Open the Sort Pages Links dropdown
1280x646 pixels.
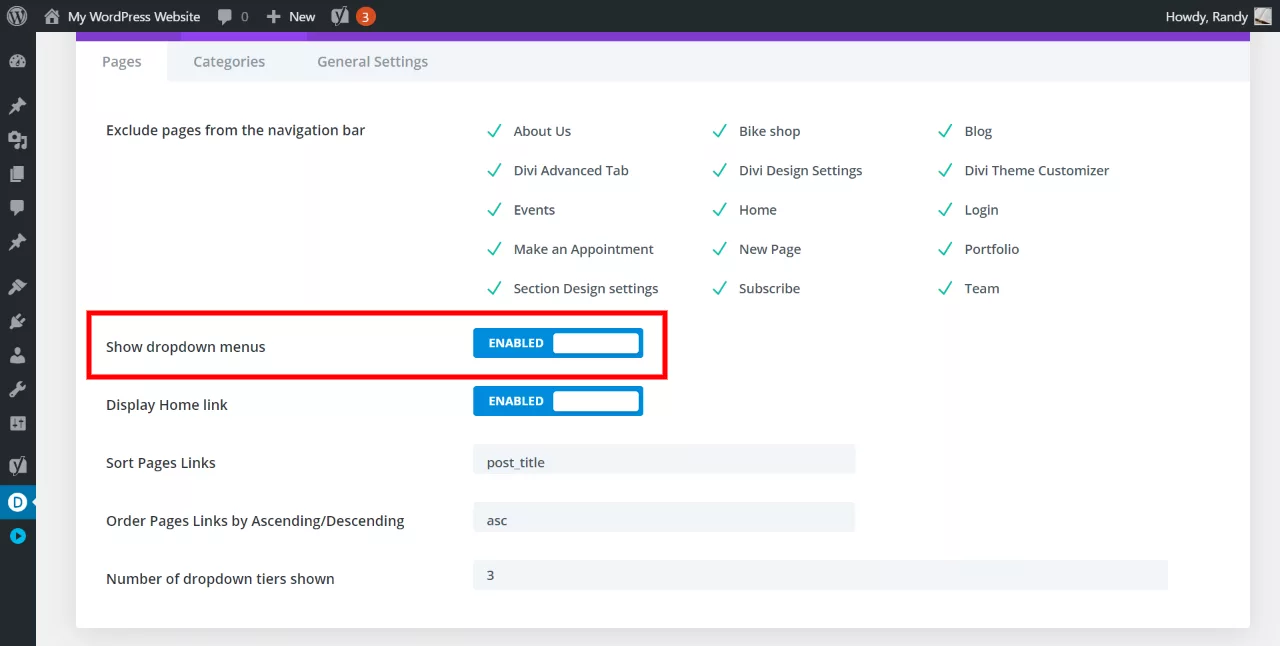tap(664, 459)
